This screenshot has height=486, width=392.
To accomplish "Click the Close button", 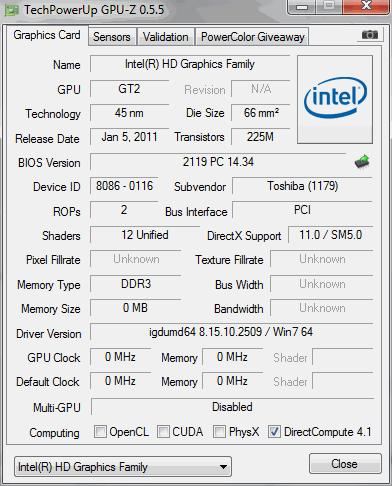I will pyautogui.click(x=345, y=463).
